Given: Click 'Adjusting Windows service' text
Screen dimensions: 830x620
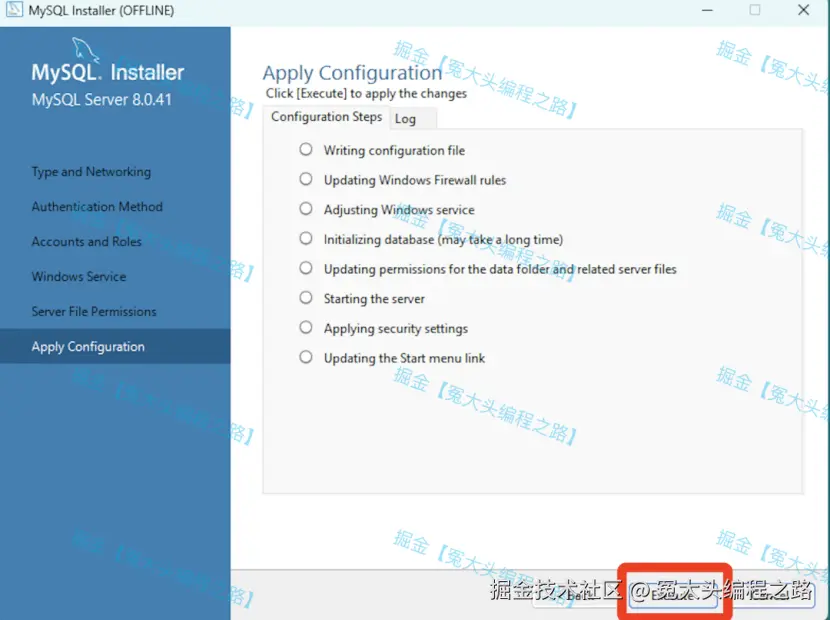Looking at the screenshot, I should tap(399, 210).
